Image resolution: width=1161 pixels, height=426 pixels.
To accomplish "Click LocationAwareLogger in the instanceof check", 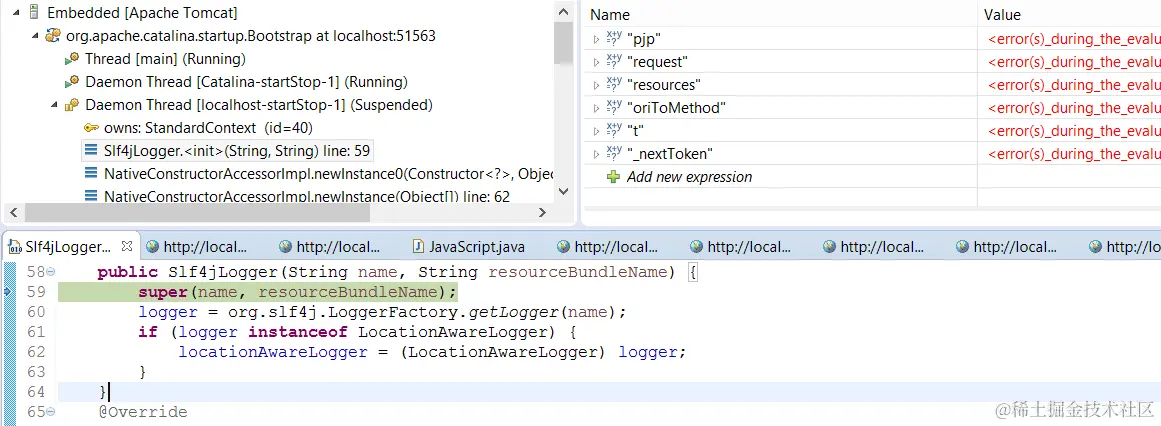I will 454,332.
